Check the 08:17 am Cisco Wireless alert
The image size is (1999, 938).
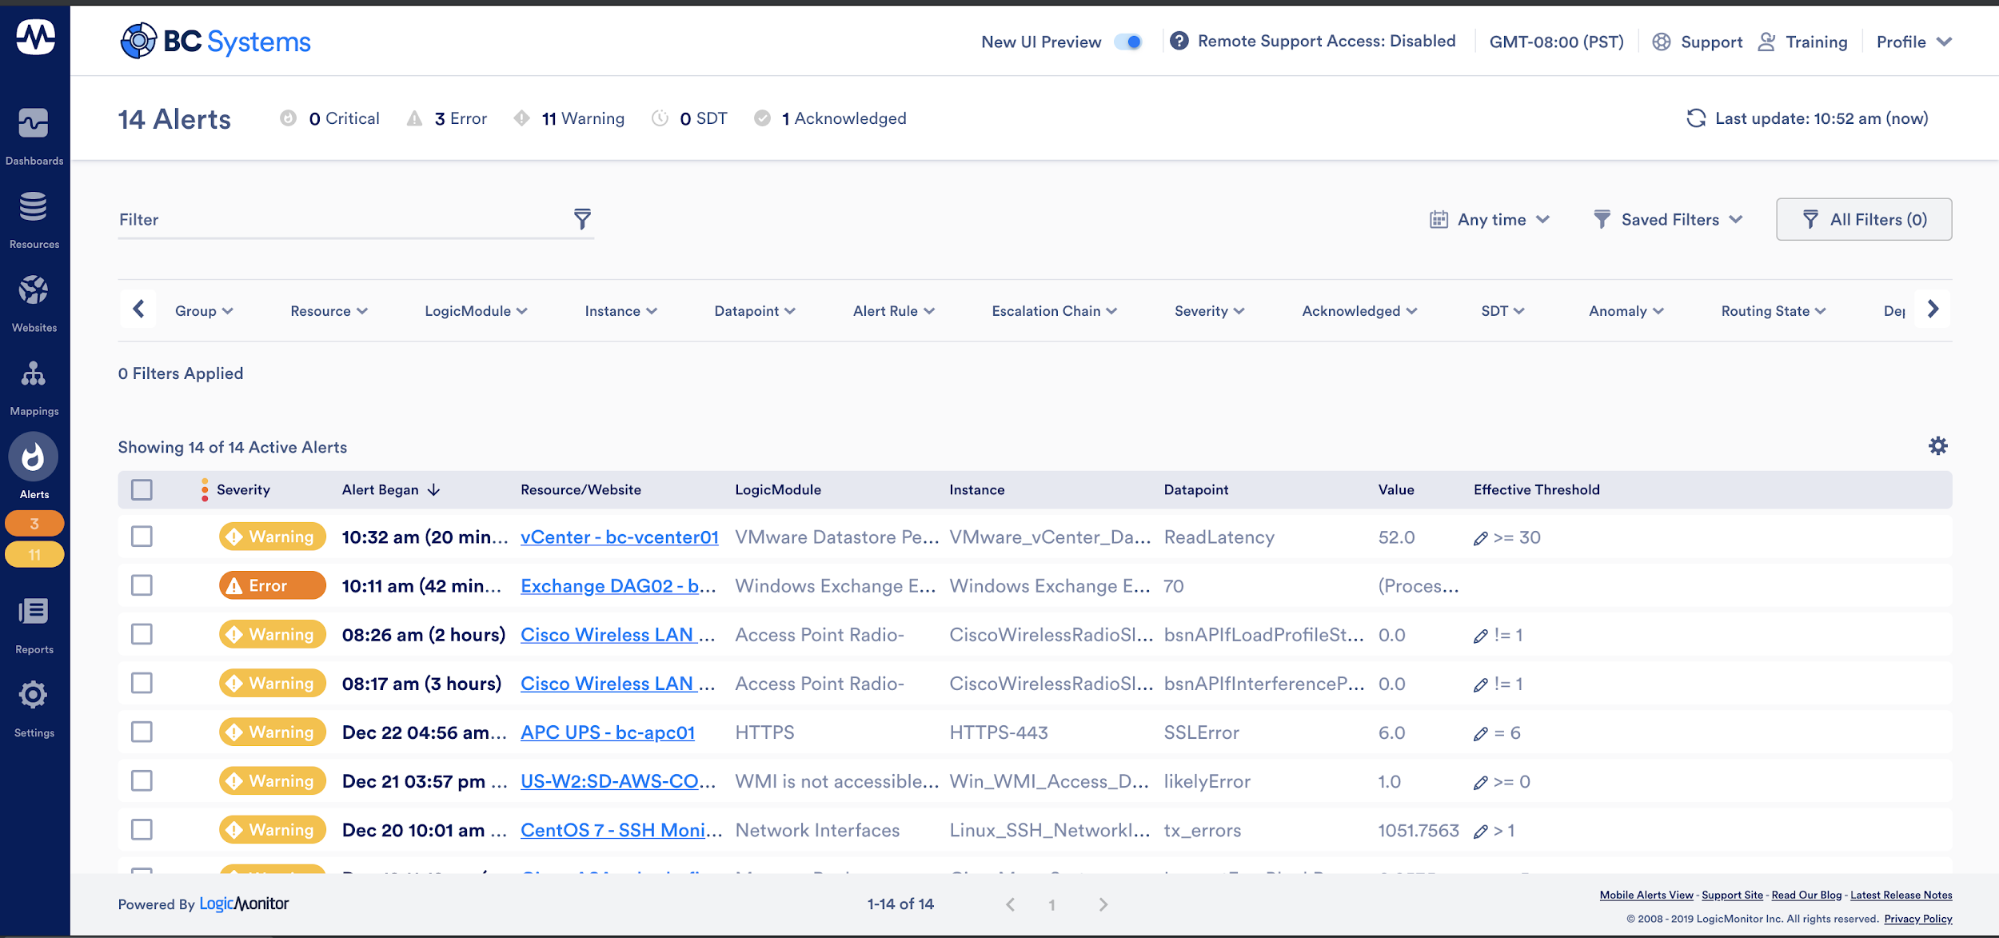[142, 683]
